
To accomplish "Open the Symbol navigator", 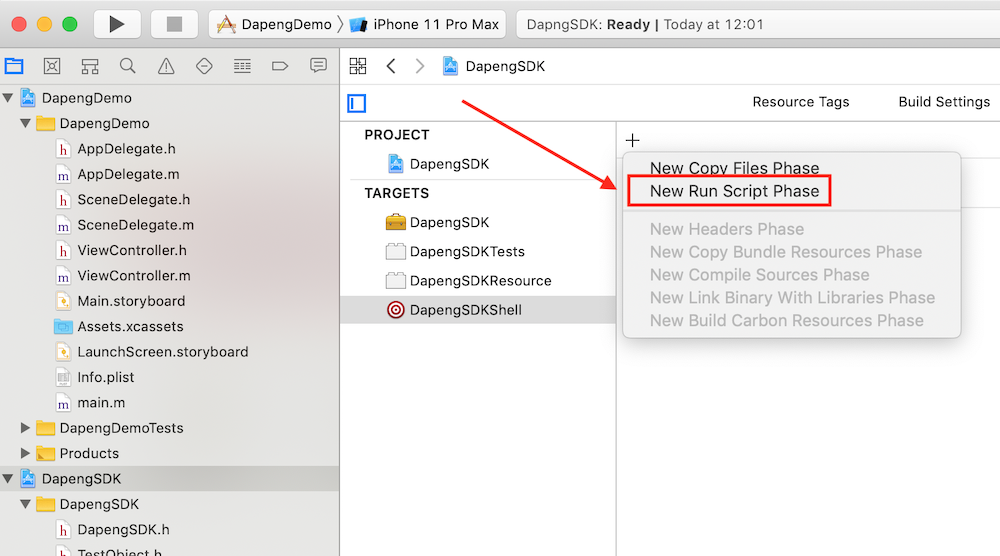I will coord(90,66).
